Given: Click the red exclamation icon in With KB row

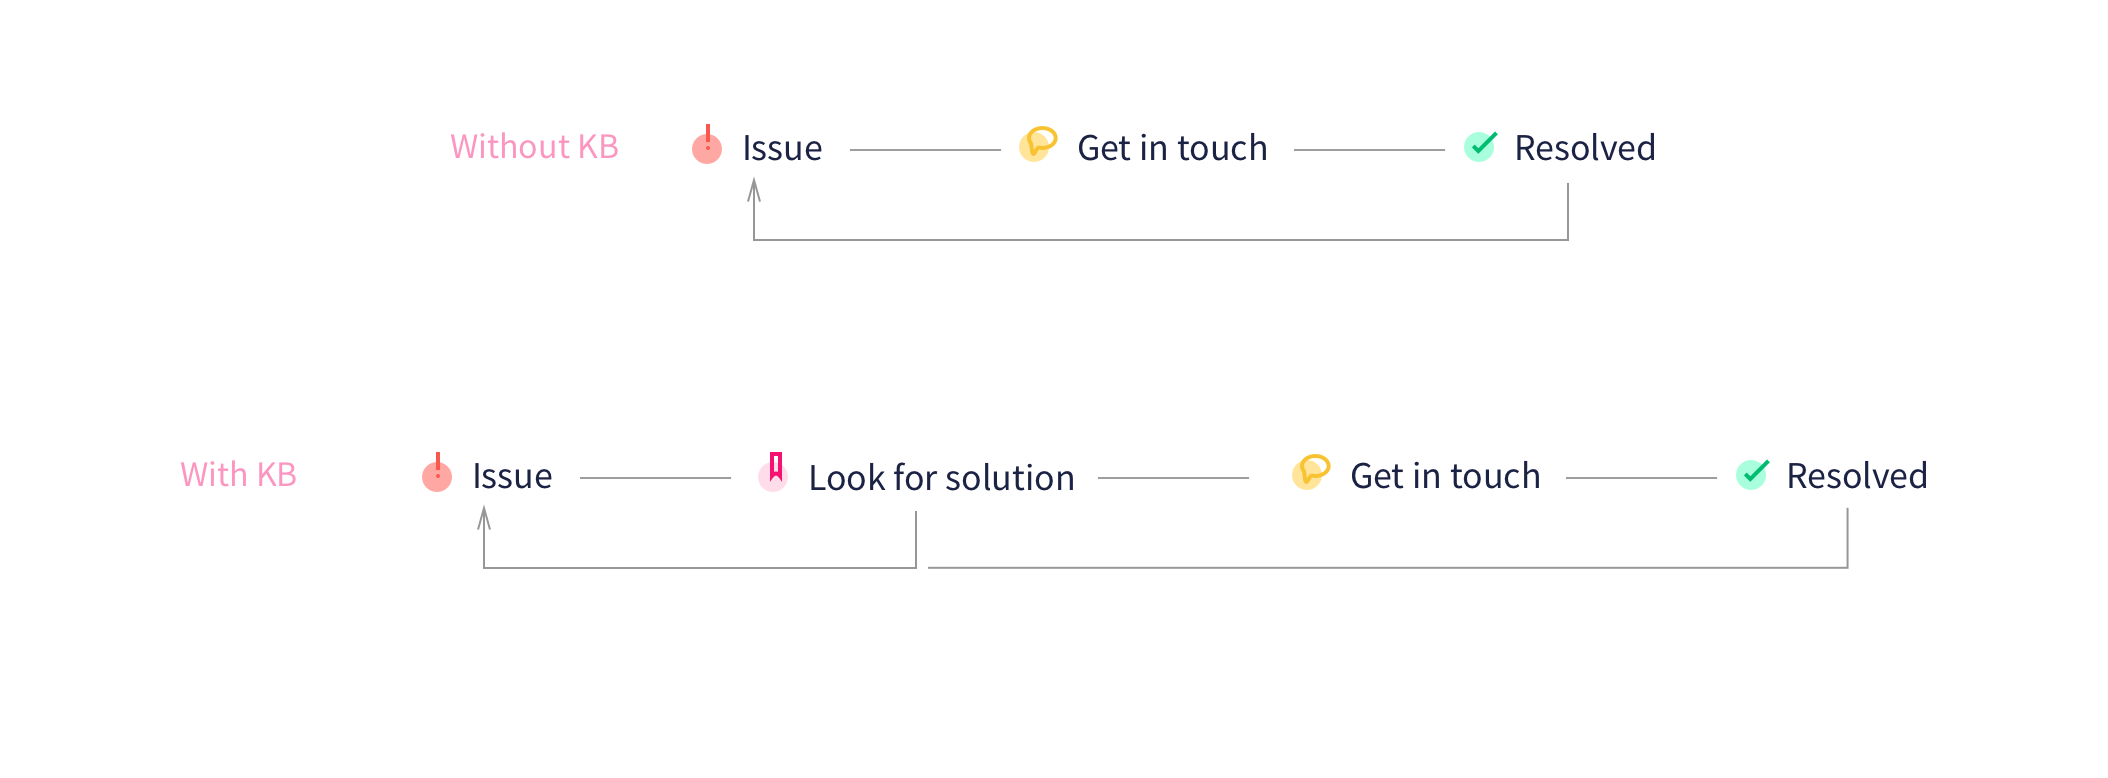Looking at the screenshot, I should tap(437, 473).
